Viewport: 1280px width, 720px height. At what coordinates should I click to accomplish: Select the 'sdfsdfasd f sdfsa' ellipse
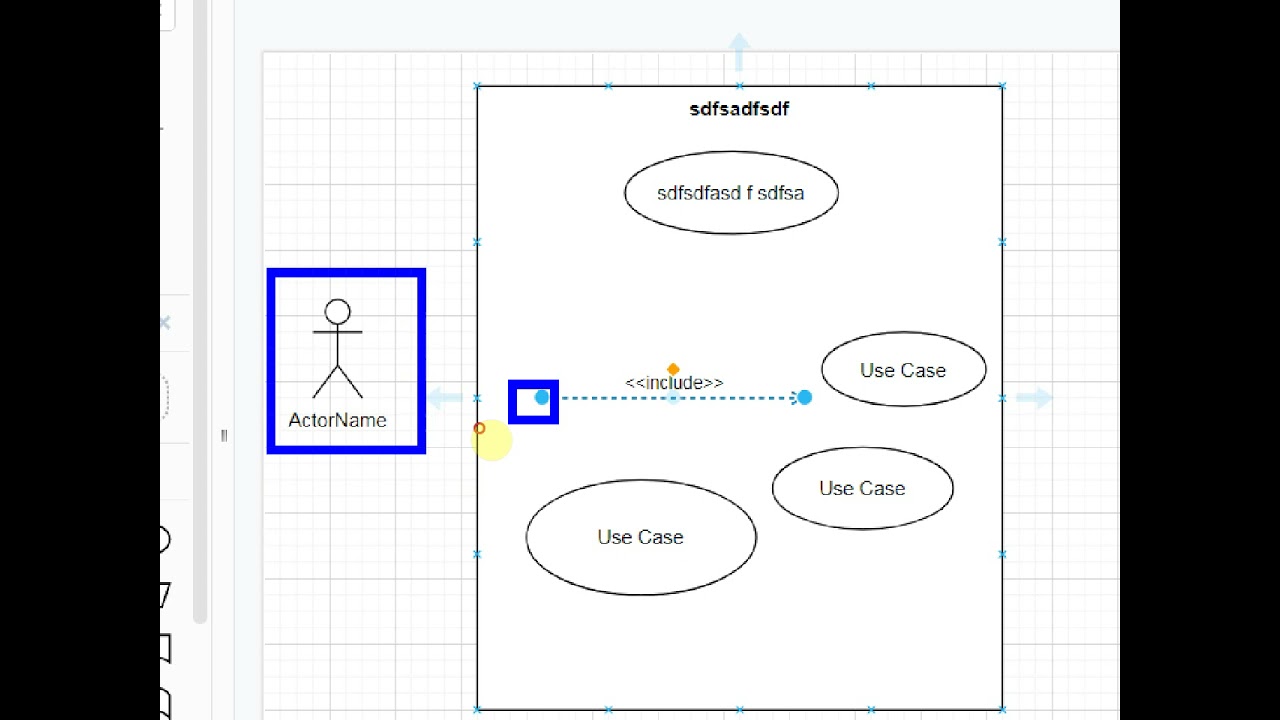click(x=731, y=193)
